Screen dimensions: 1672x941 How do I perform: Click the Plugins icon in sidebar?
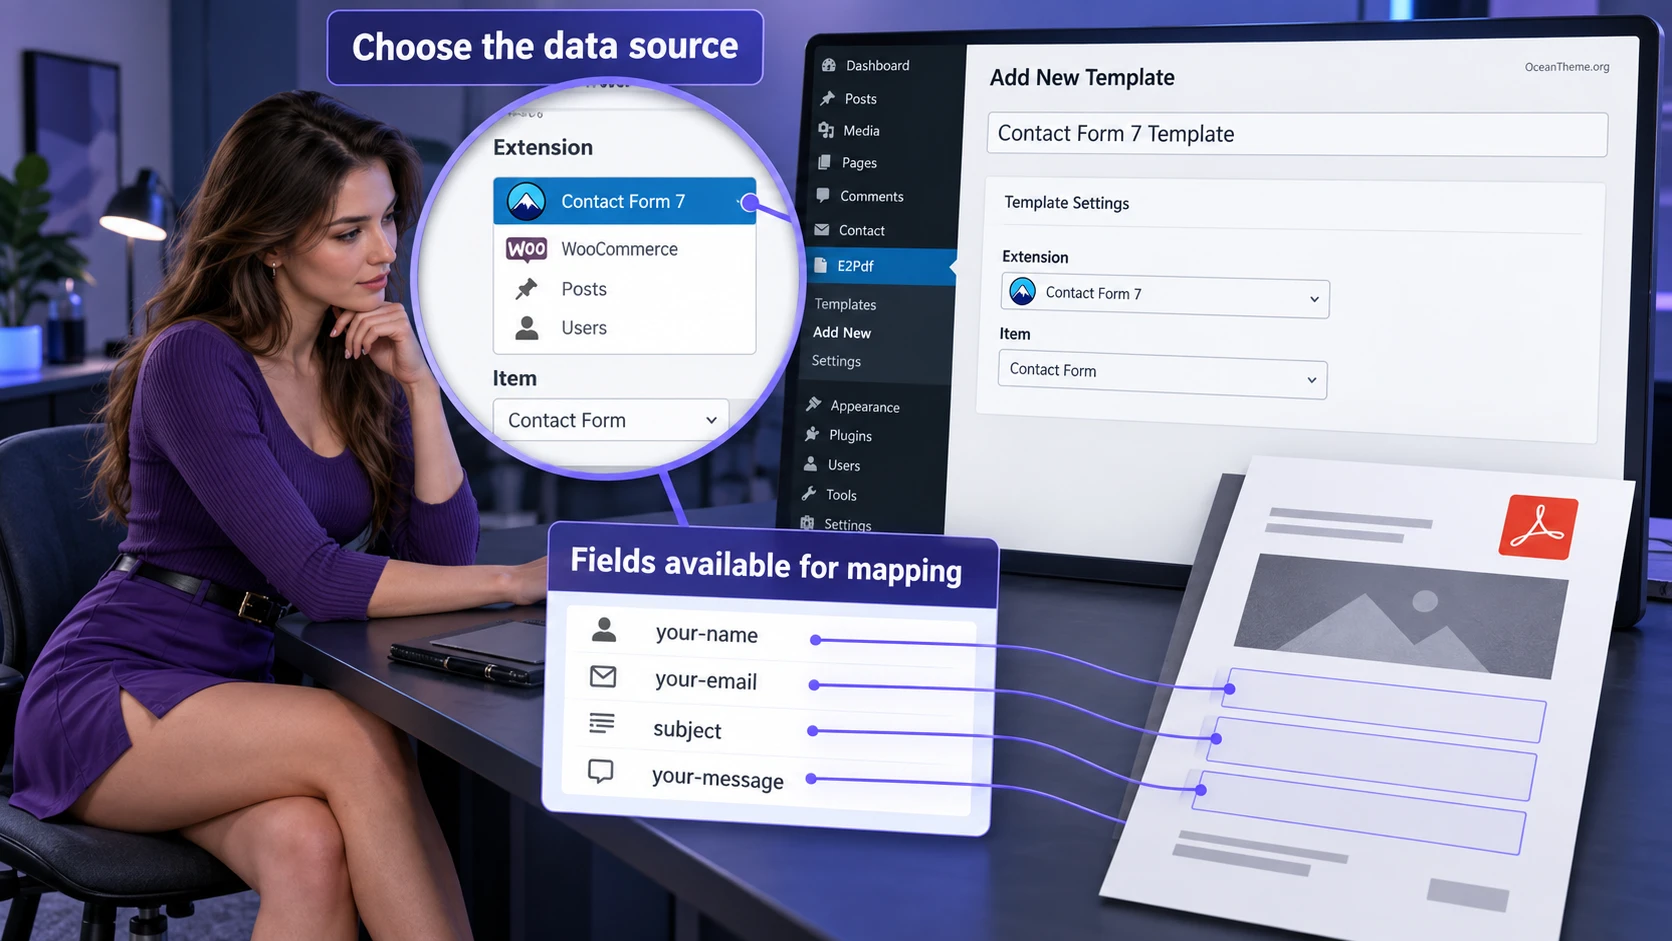(x=812, y=434)
